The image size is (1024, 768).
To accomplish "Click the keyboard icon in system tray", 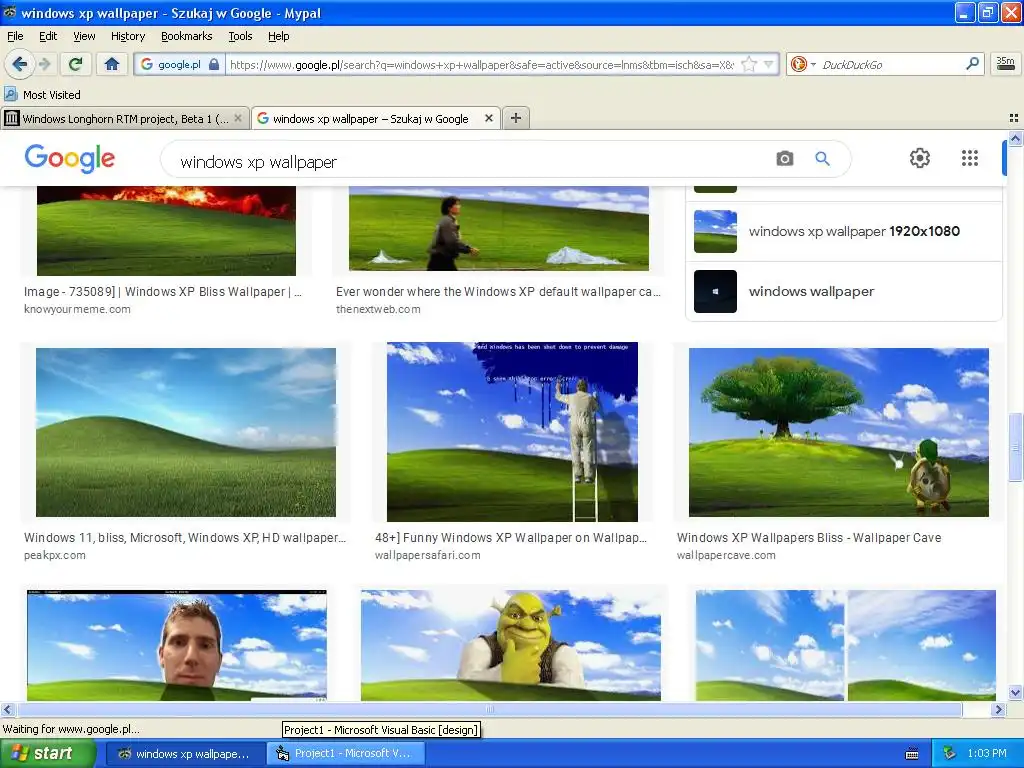I will pyautogui.click(x=912, y=754).
